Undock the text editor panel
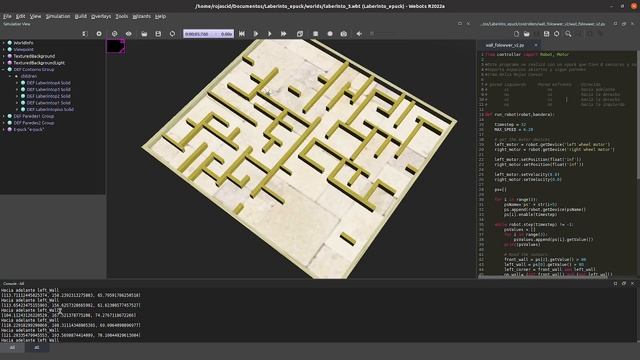The height and width of the screenshot is (360, 640). tap(624, 24)
